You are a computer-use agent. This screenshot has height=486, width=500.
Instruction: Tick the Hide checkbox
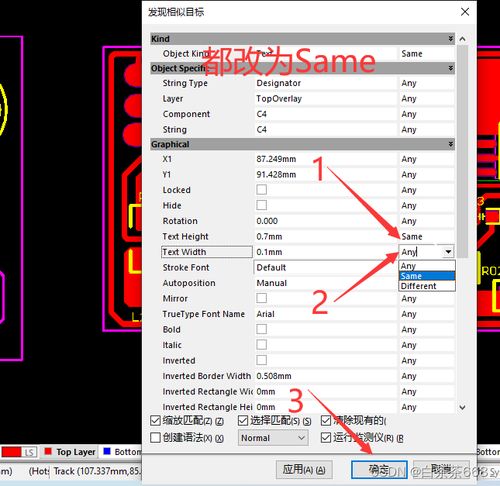[261, 205]
